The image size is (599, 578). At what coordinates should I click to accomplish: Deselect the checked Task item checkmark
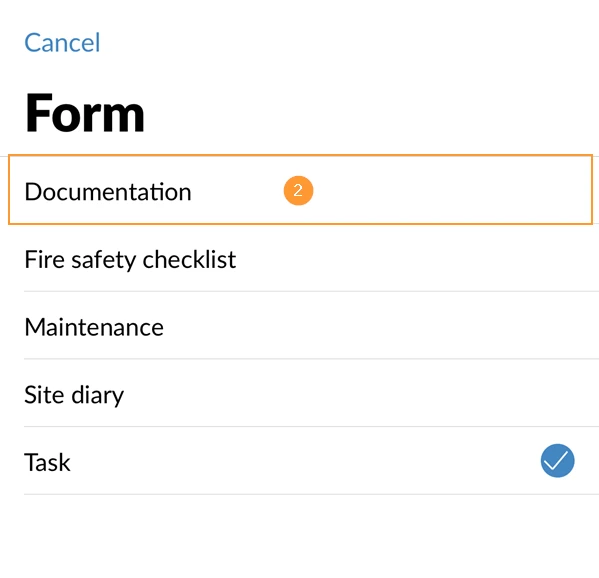557,460
